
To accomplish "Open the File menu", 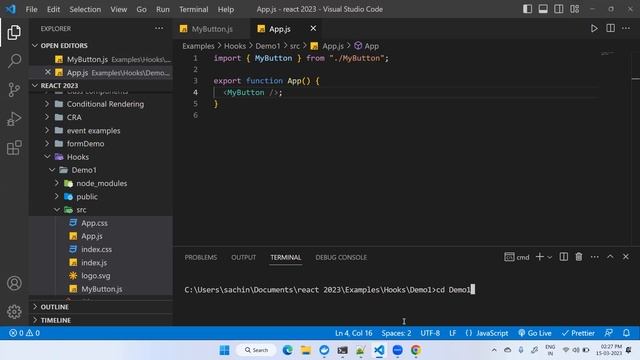I will click(x=31, y=9).
